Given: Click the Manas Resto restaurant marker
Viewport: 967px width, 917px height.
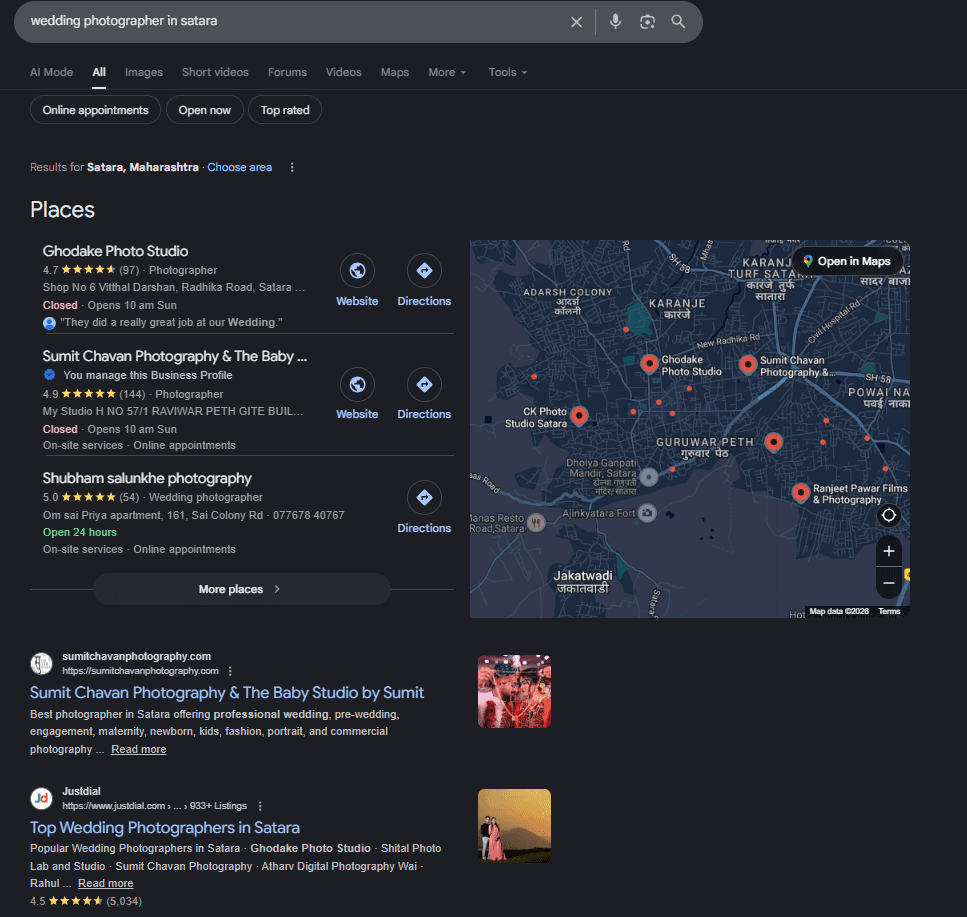Looking at the screenshot, I should 536,523.
